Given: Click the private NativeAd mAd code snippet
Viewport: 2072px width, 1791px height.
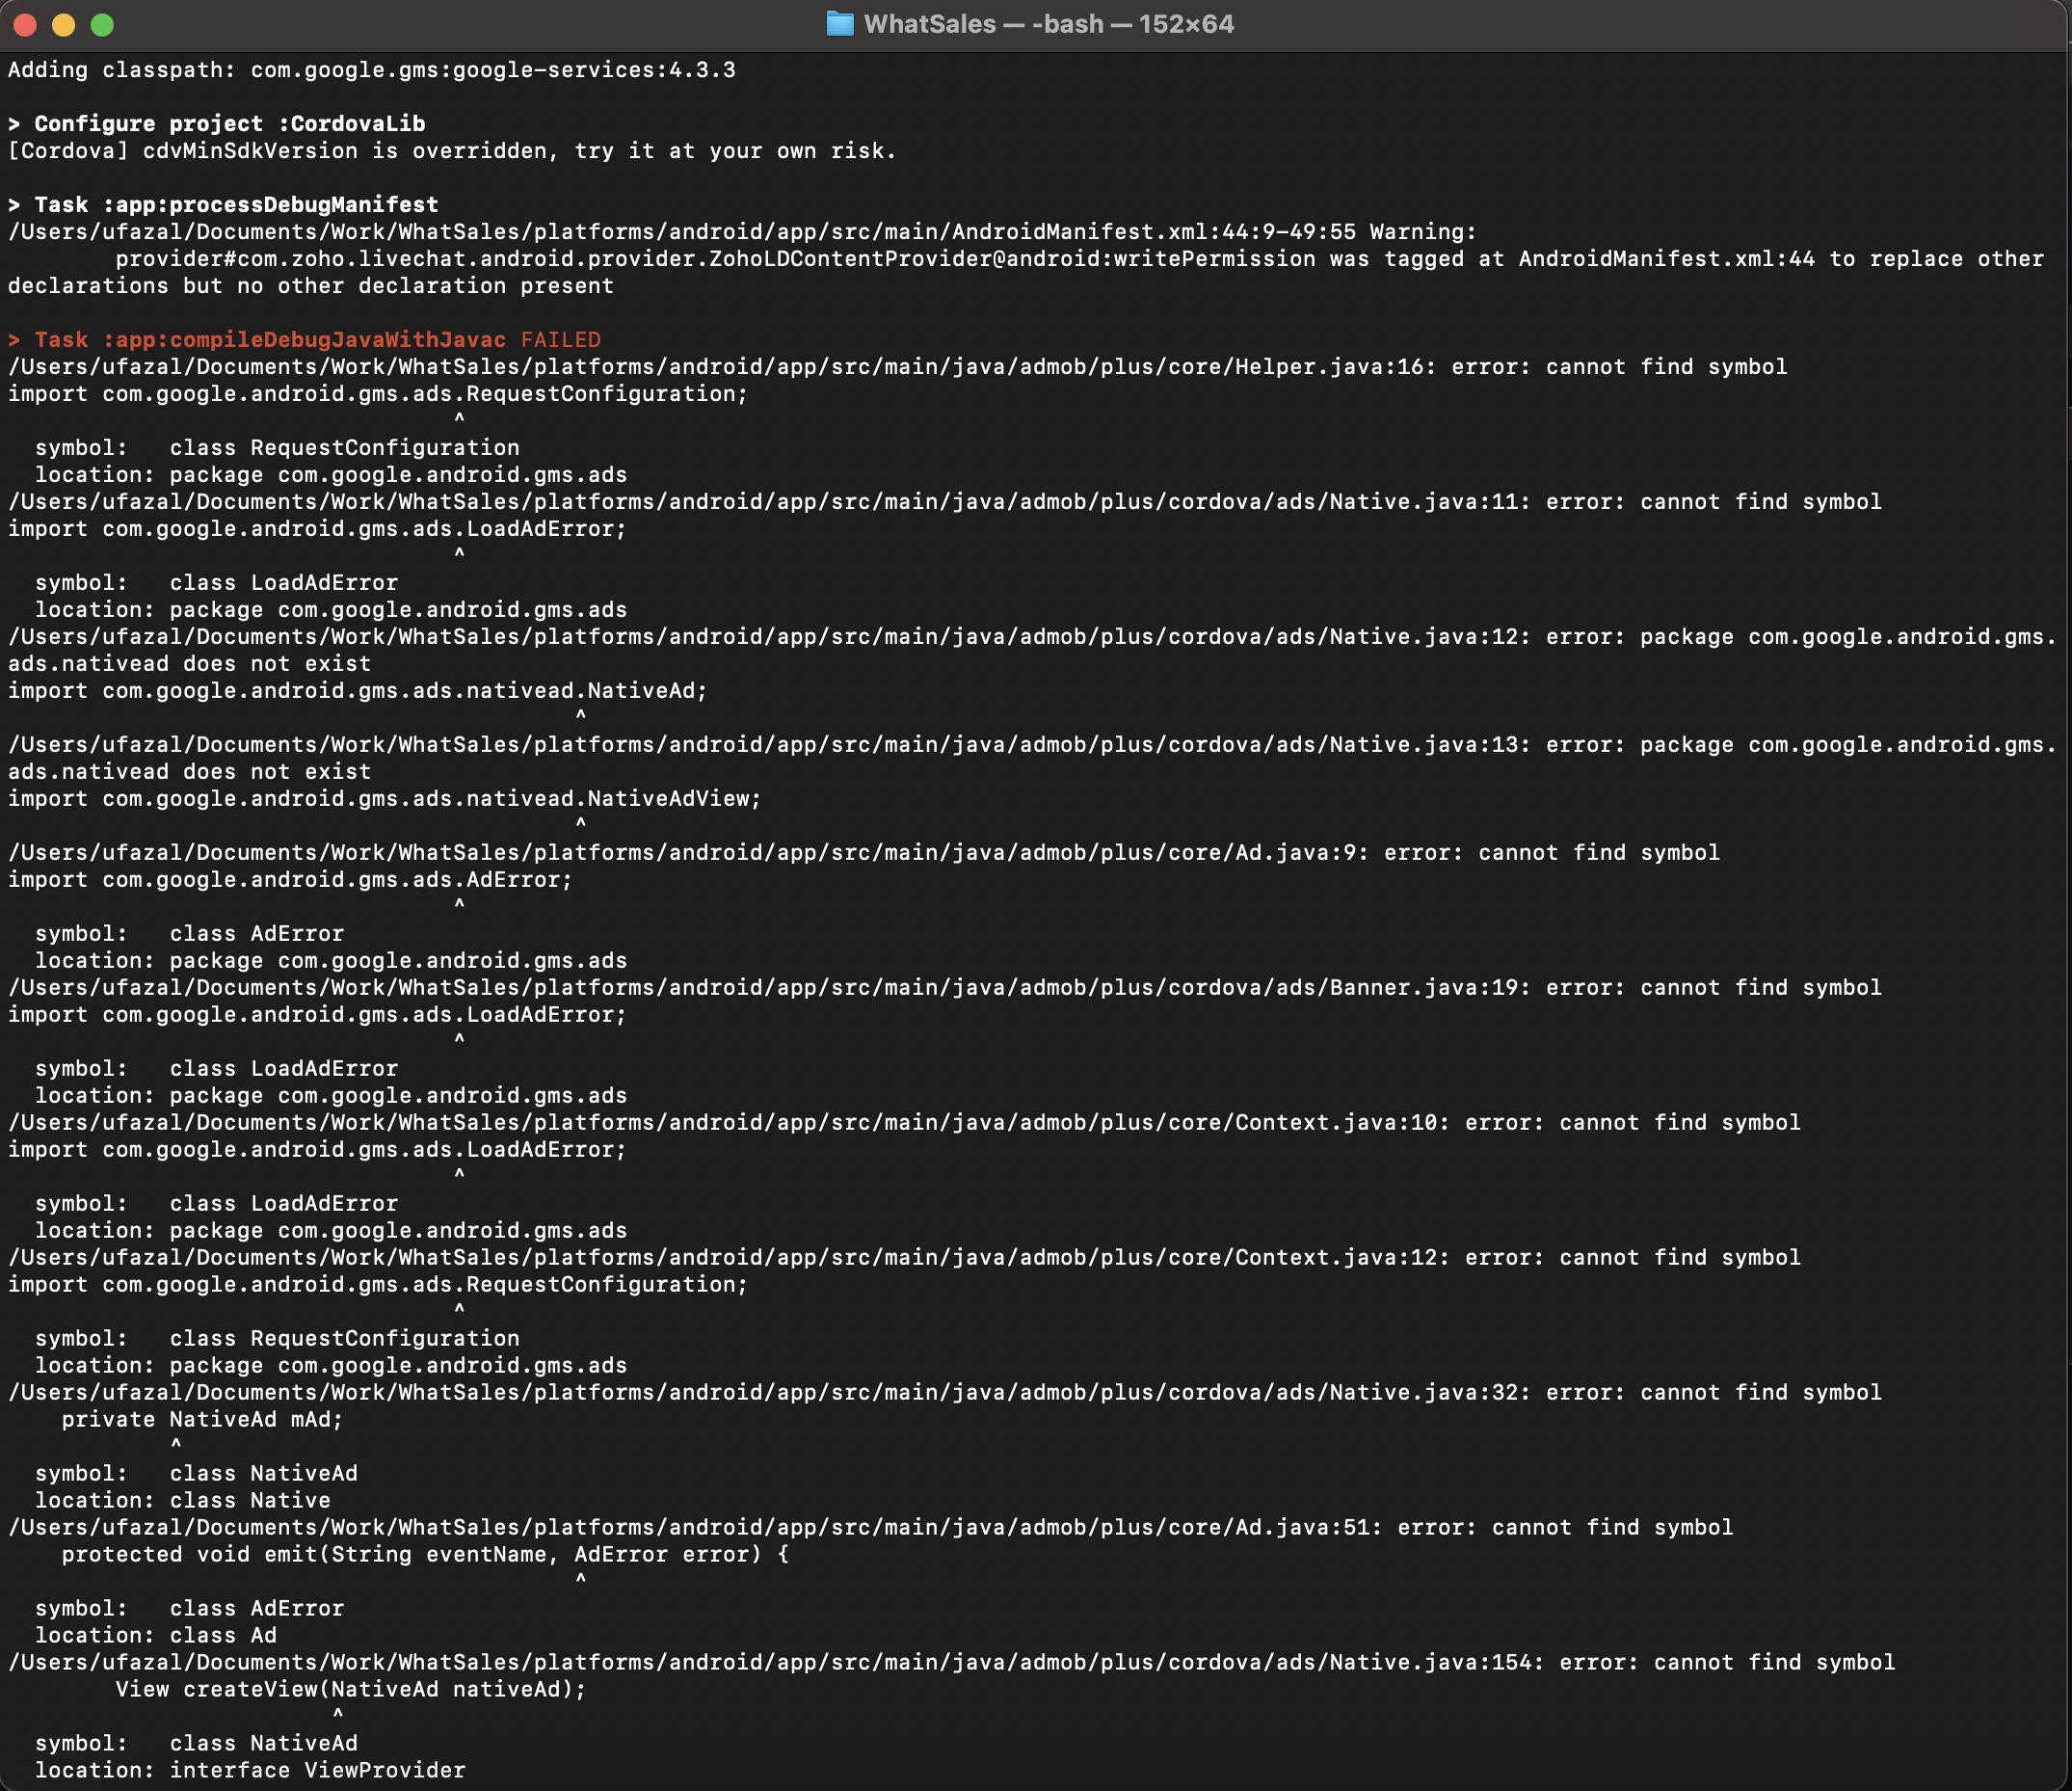Looking at the screenshot, I should tap(200, 1418).
